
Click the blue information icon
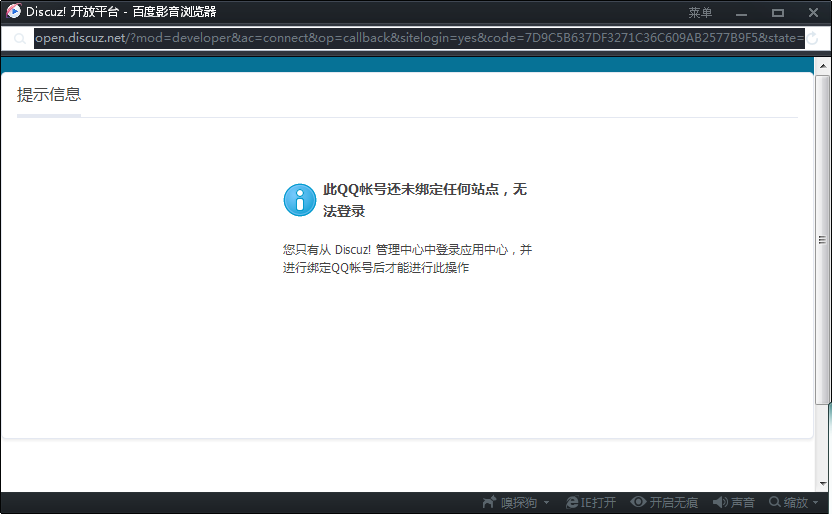click(300, 200)
